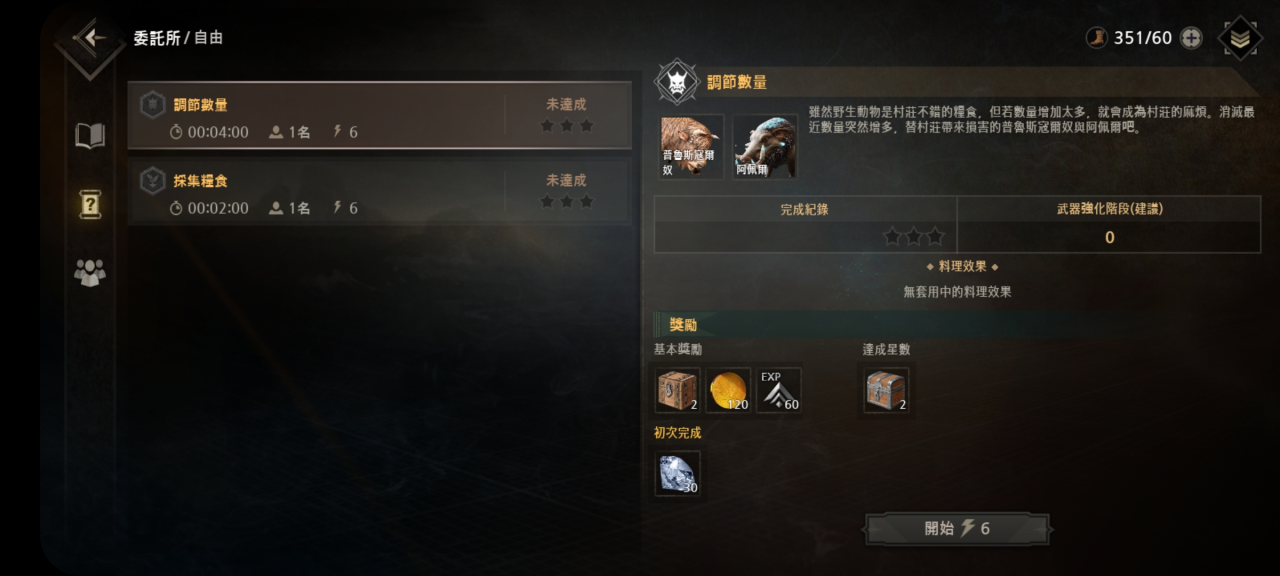Open the group members sidebar icon
Viewport: 1280px width, 576px height.
(x=90, y=272)
